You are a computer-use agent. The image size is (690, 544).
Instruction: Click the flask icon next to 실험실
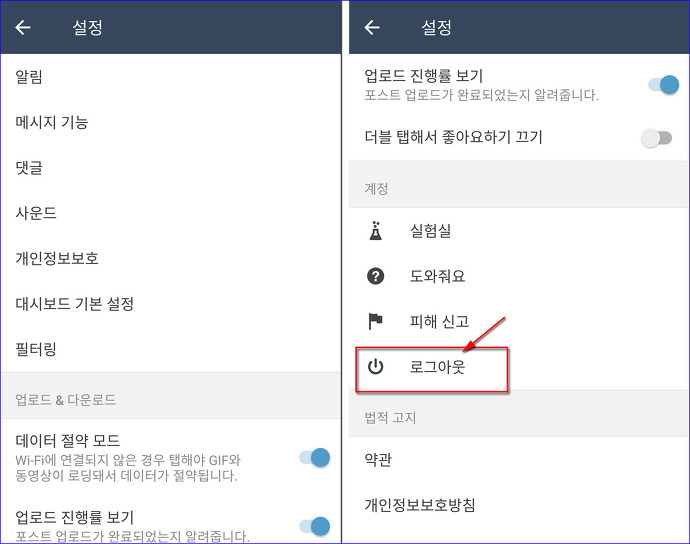click(x=375, y=231)
